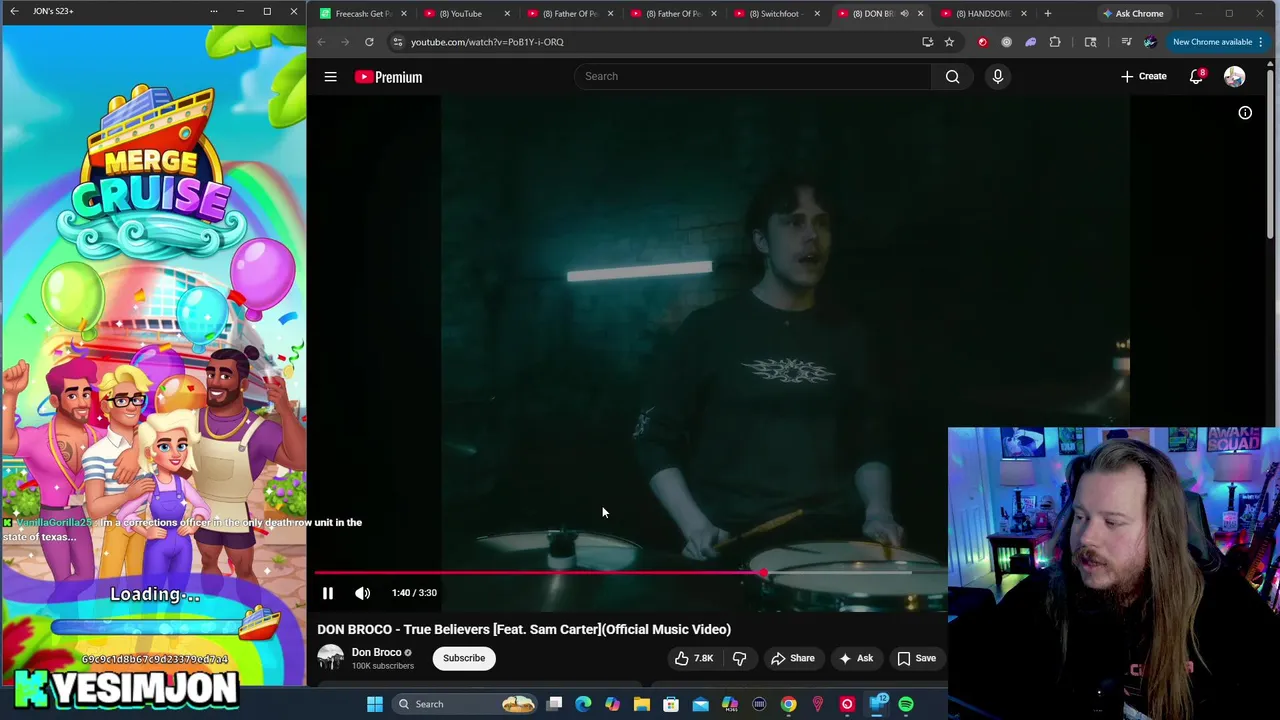Click the taskbar Search box
1280x720 pixels.
[x=465, y=704]
